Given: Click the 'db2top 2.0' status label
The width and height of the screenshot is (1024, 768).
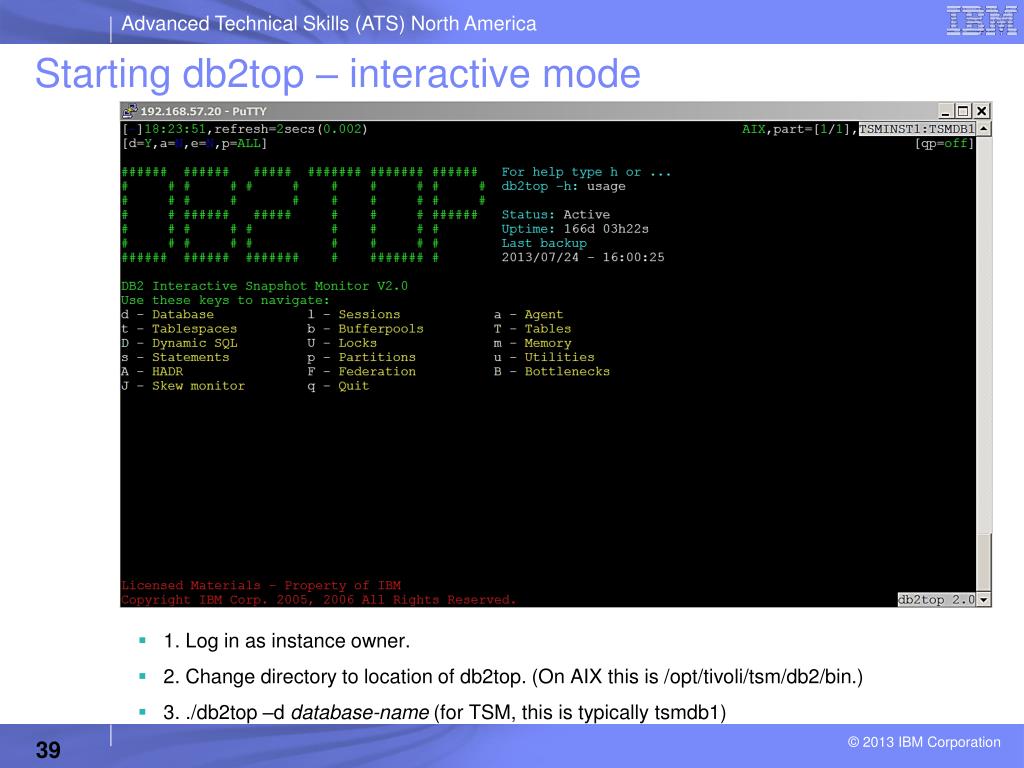Looking at the screenshot, I should pyautogui.click(x=936, y=600).
